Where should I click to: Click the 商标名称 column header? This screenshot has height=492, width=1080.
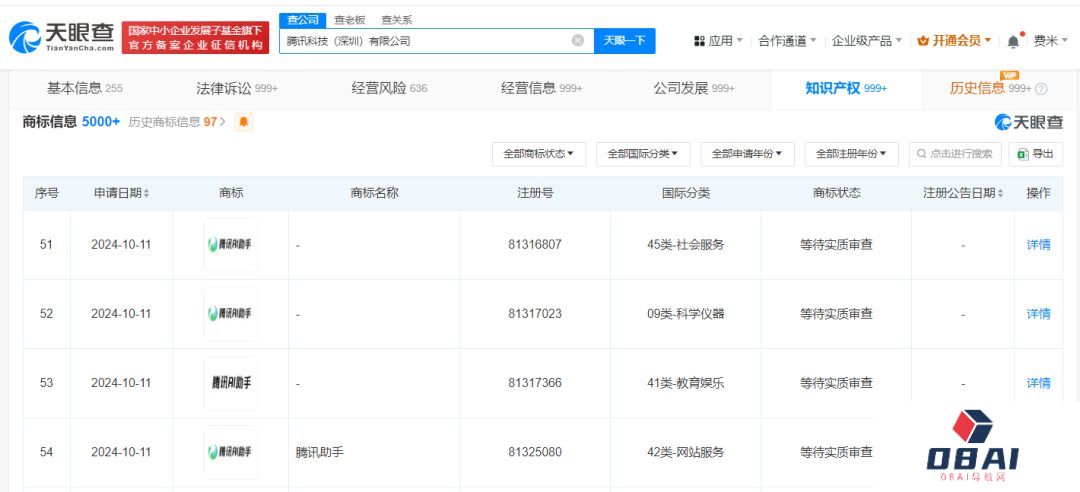click(x=374, y=193)
